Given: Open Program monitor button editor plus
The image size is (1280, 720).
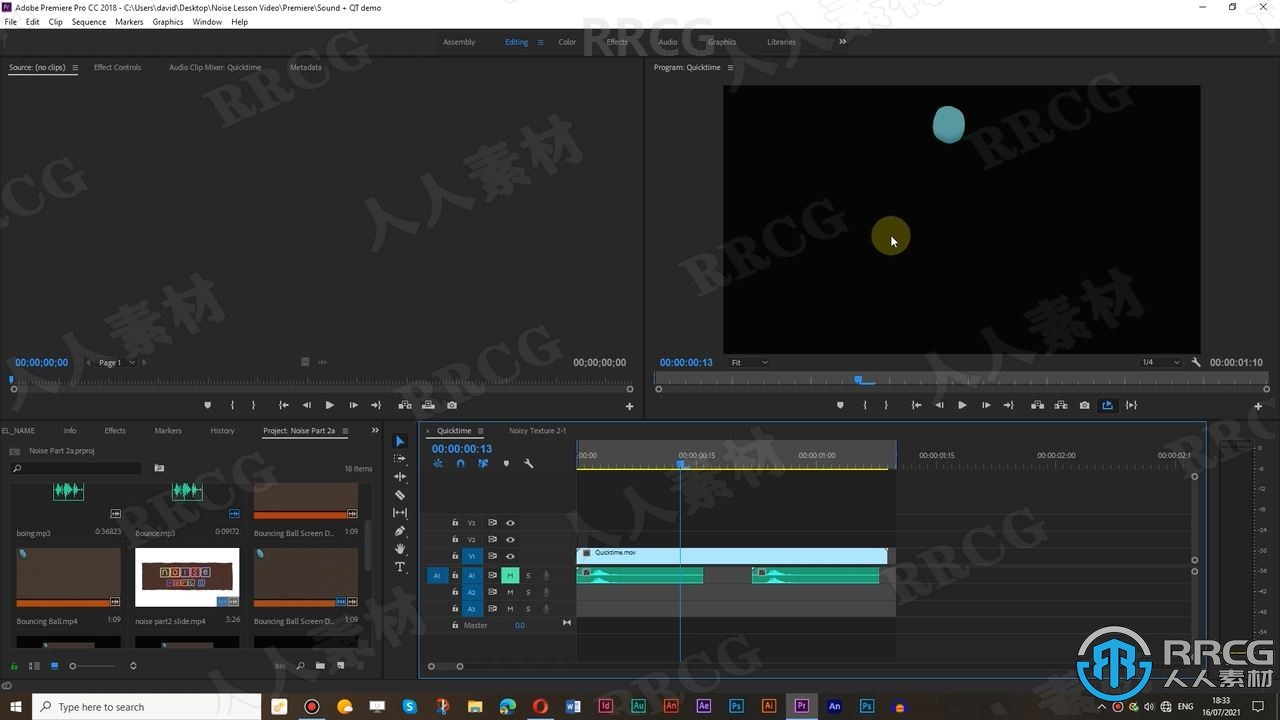Looking at the screenshot, I should click(1258, 406).
